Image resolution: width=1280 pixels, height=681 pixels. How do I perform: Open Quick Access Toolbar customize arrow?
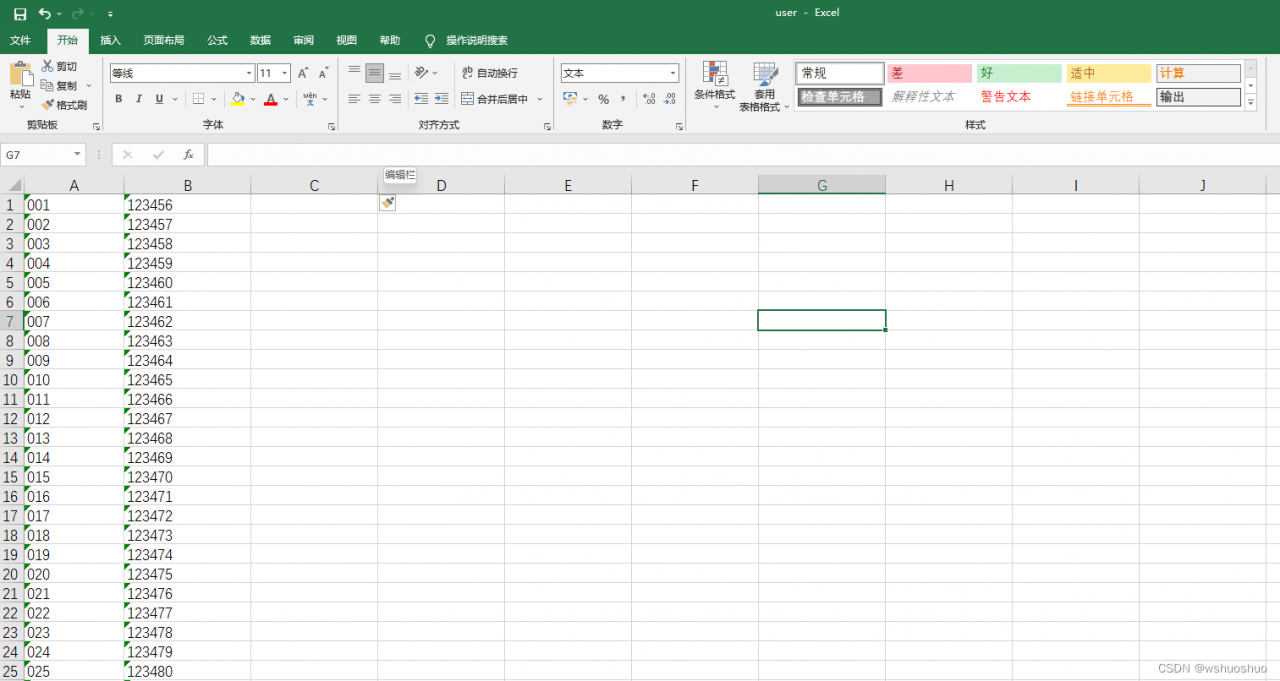(110, 14)
